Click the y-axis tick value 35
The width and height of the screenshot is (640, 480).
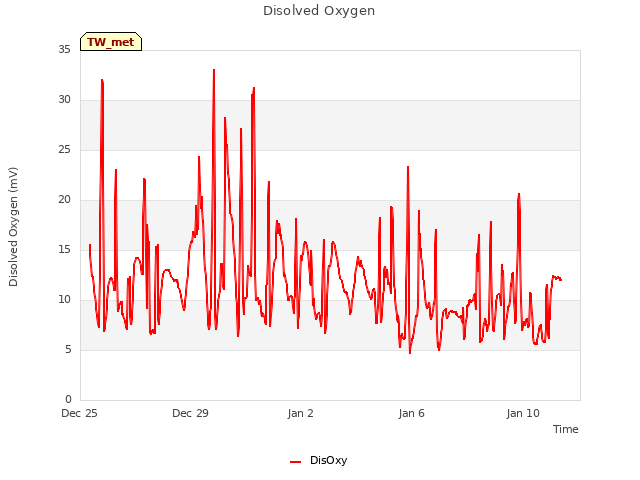click(64, 49)
